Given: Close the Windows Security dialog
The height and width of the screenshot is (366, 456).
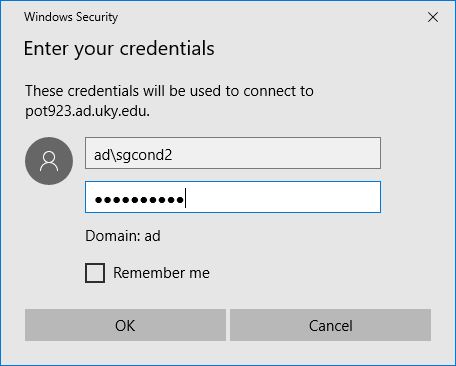Looking at the screenshot, I should coord(433,17).
